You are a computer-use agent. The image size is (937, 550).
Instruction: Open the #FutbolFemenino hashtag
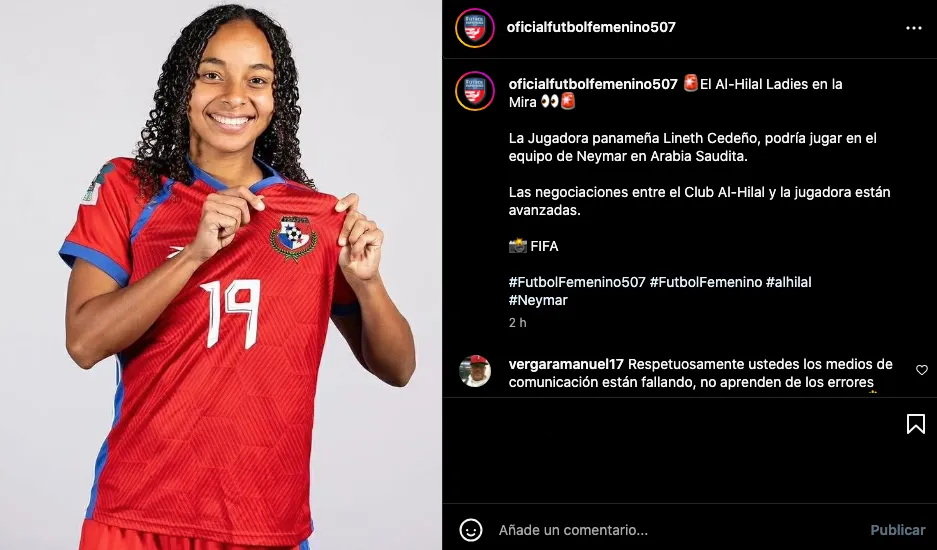(x=706, y=282)
